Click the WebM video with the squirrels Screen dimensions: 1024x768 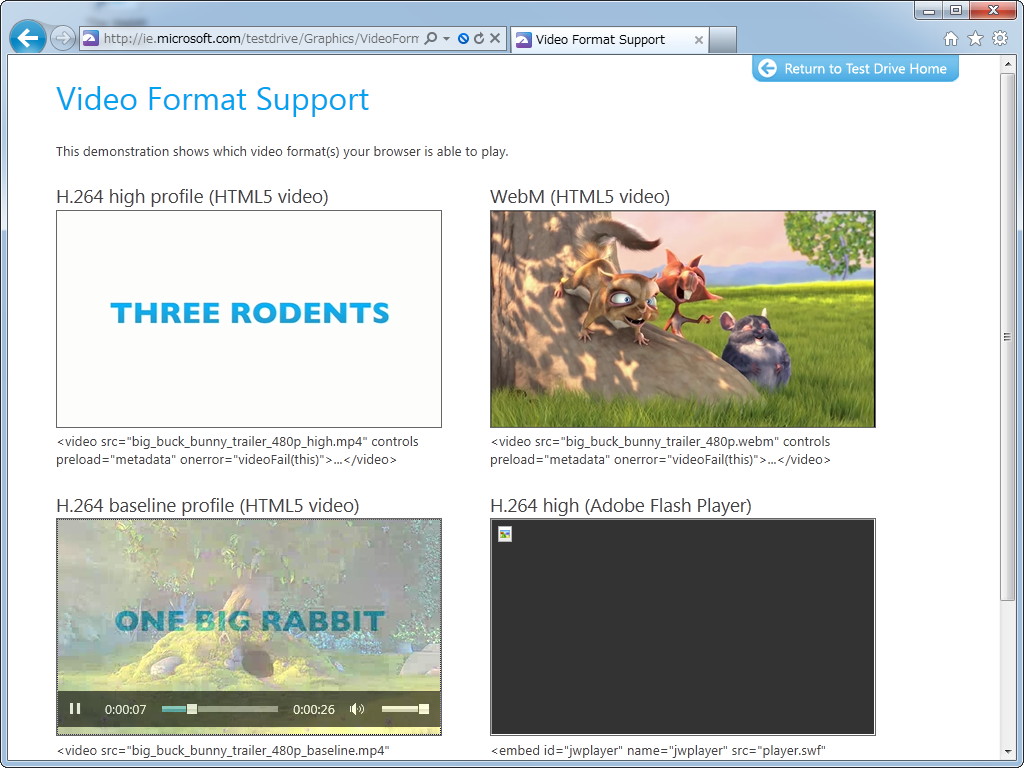pyautogui.click(x=682, y=319)
